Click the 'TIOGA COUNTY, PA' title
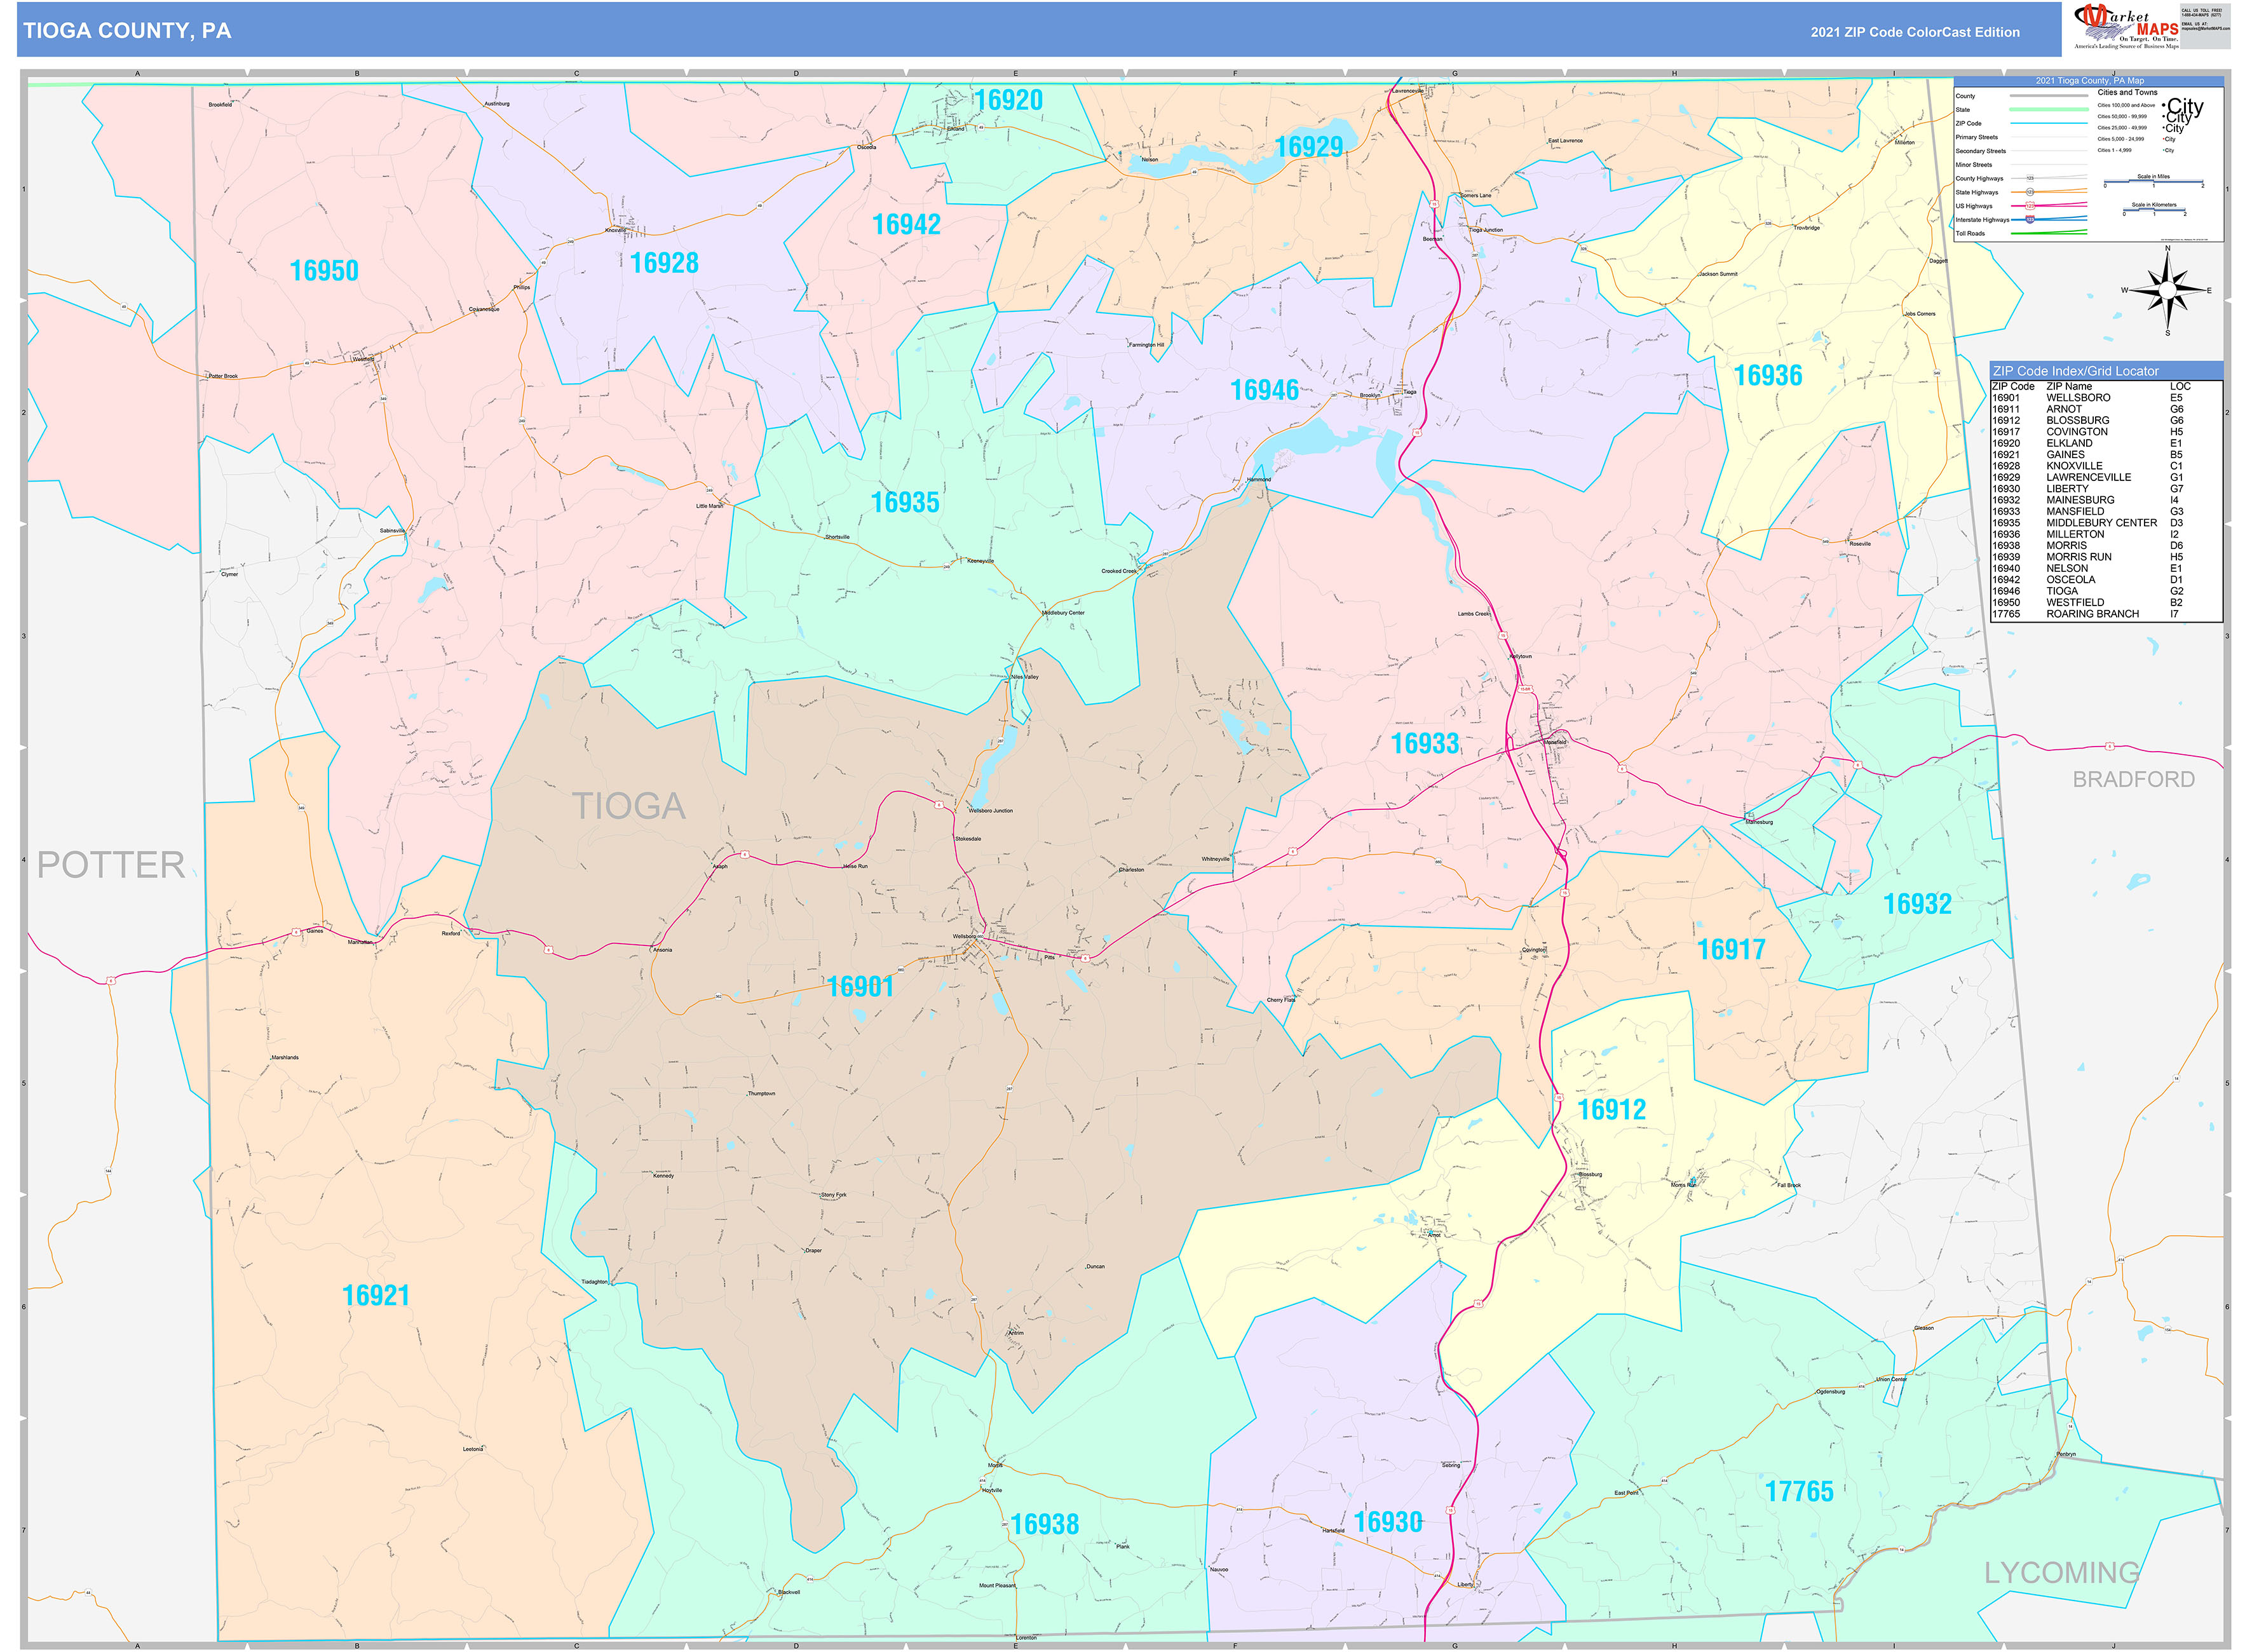 127,31
